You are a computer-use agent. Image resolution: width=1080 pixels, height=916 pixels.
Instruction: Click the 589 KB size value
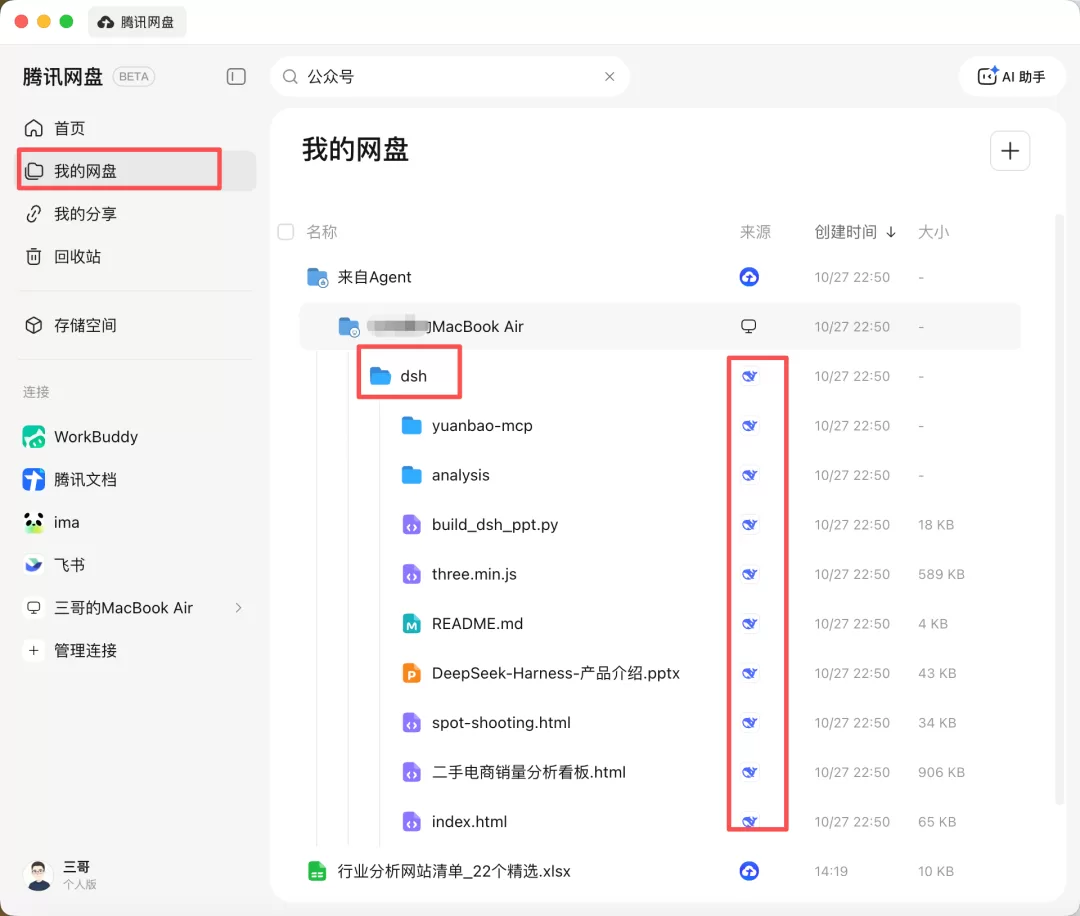[941, 574]
